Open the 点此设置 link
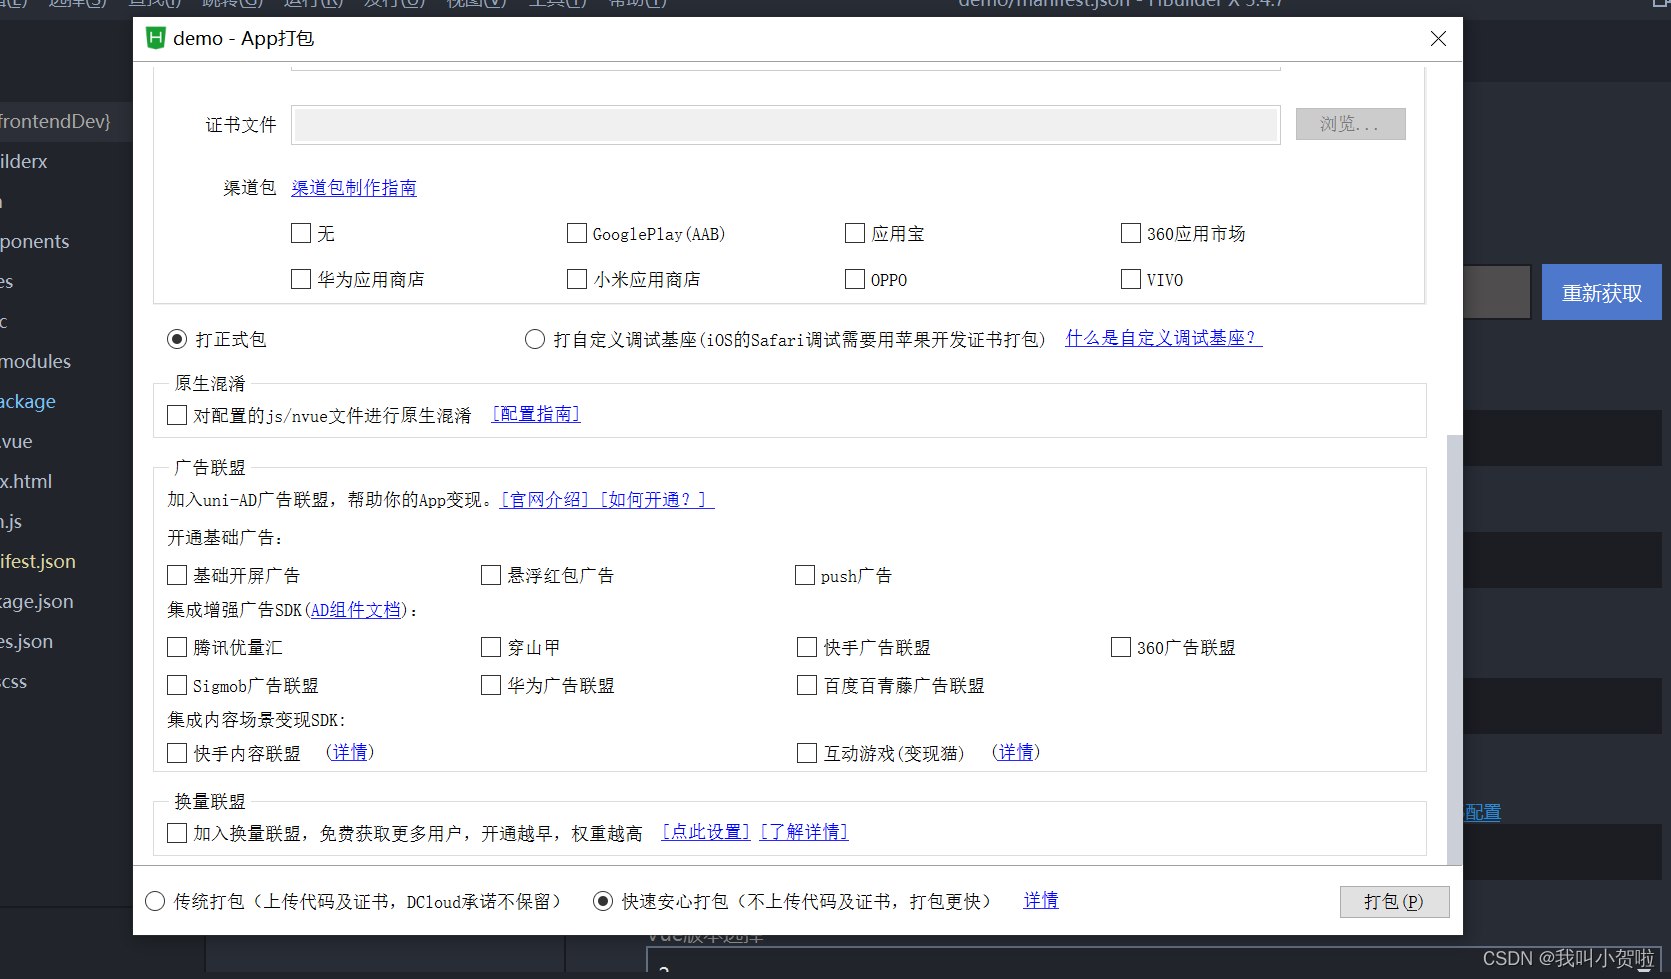The height and width of the screenshot is (979, 1671). click(x=706, y=832)
